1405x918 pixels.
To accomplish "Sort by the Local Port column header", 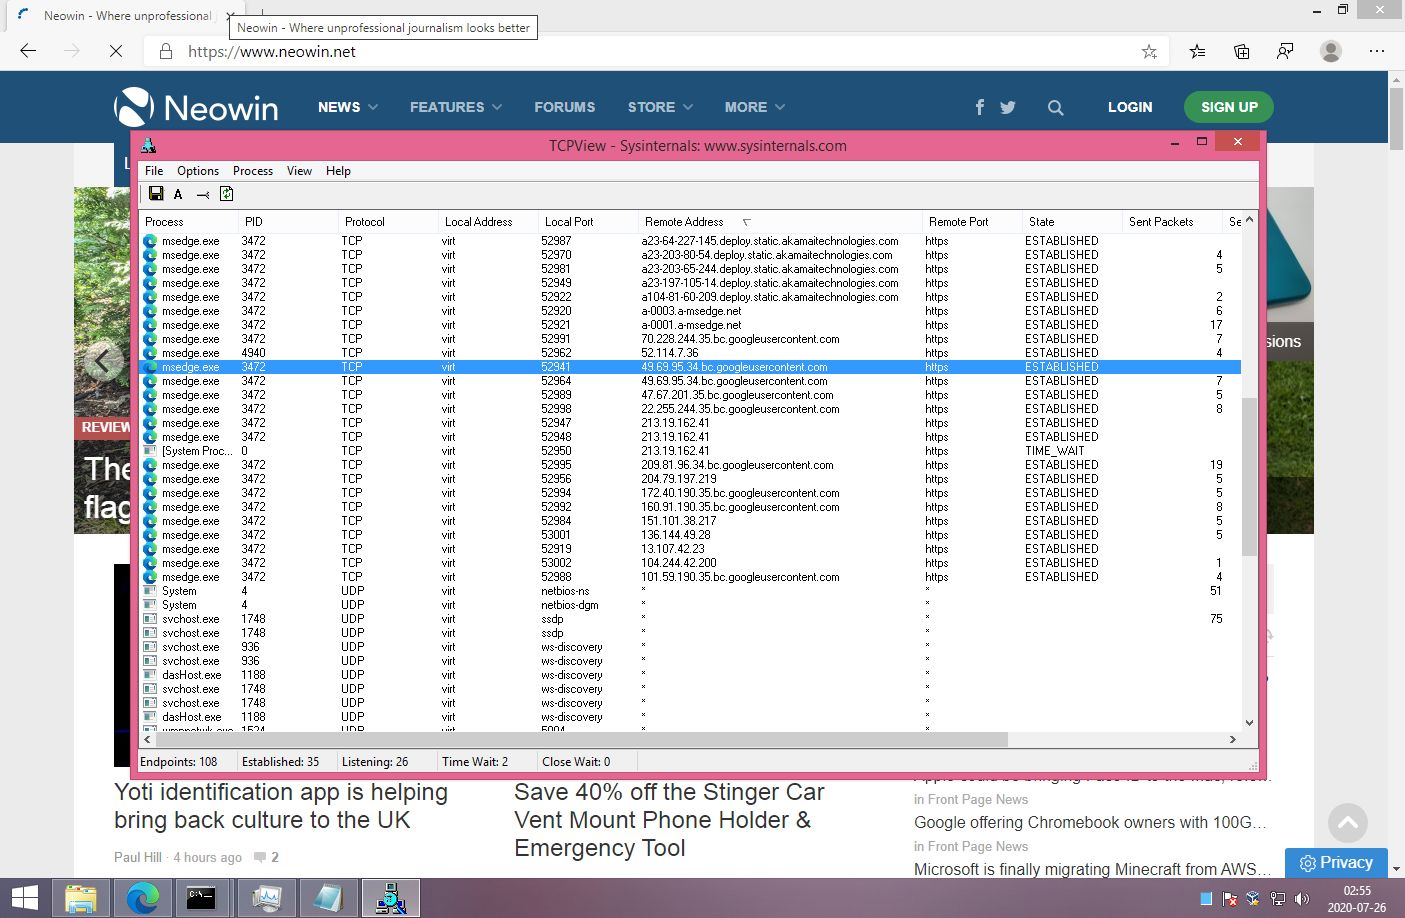I will tap(588, 222).
